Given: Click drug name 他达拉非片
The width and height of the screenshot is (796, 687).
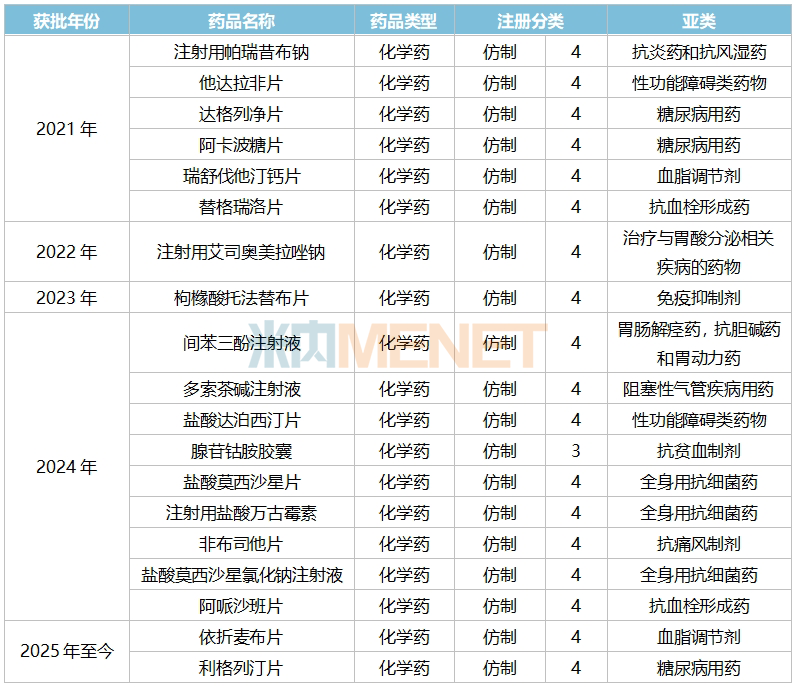Looking at the screenshot, I should pos(242,83).
